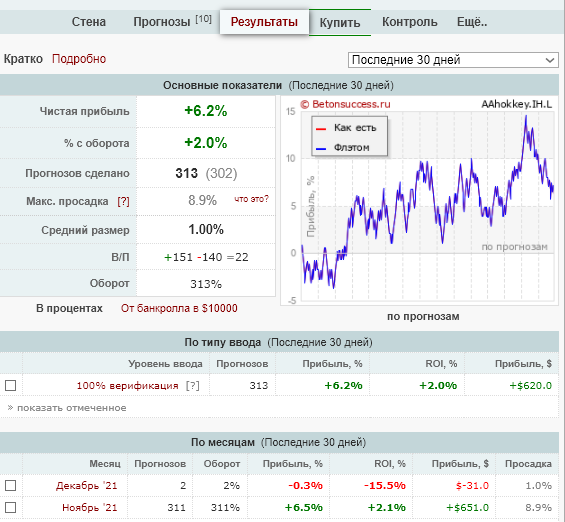Switch to Кратко view

(x=23, y=59)
